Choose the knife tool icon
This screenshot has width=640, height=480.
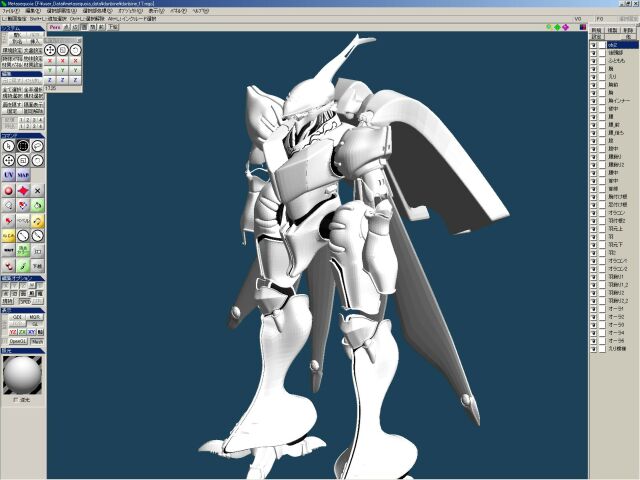[x=23, y=236]
